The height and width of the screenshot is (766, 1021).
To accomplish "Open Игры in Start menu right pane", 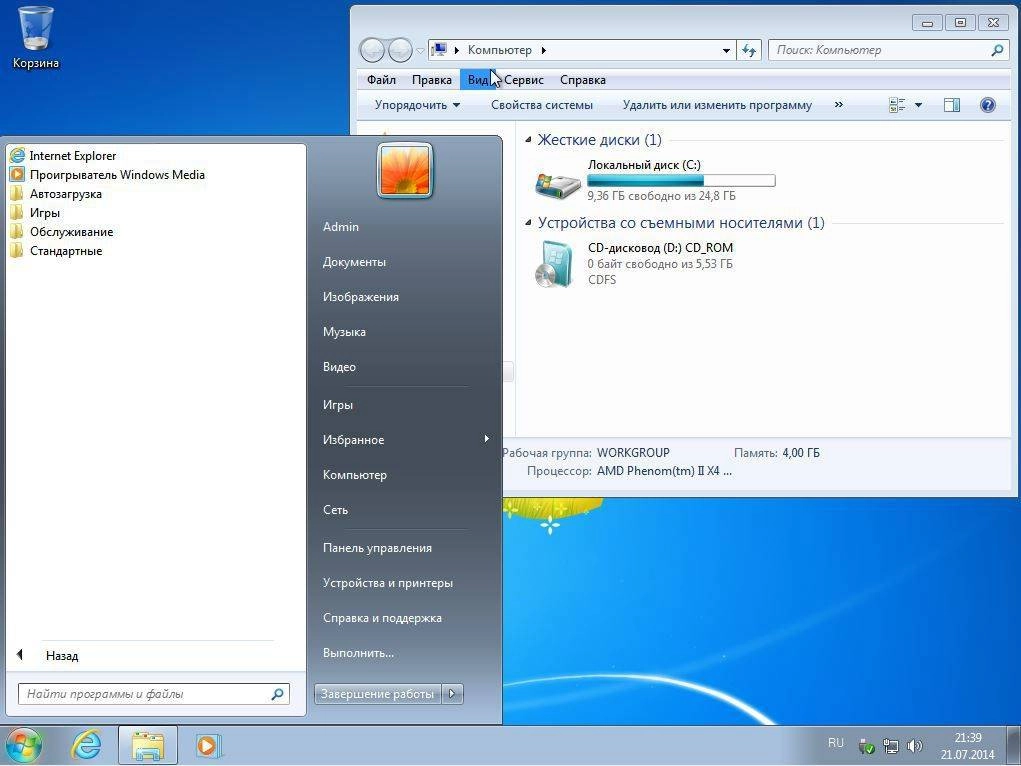I will click(338, 404).
